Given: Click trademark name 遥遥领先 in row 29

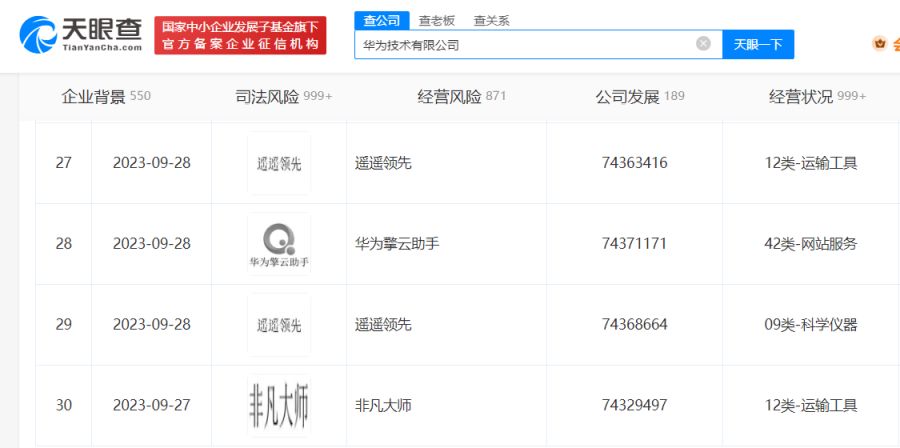Looking at the screenshot, I should 383,325.
